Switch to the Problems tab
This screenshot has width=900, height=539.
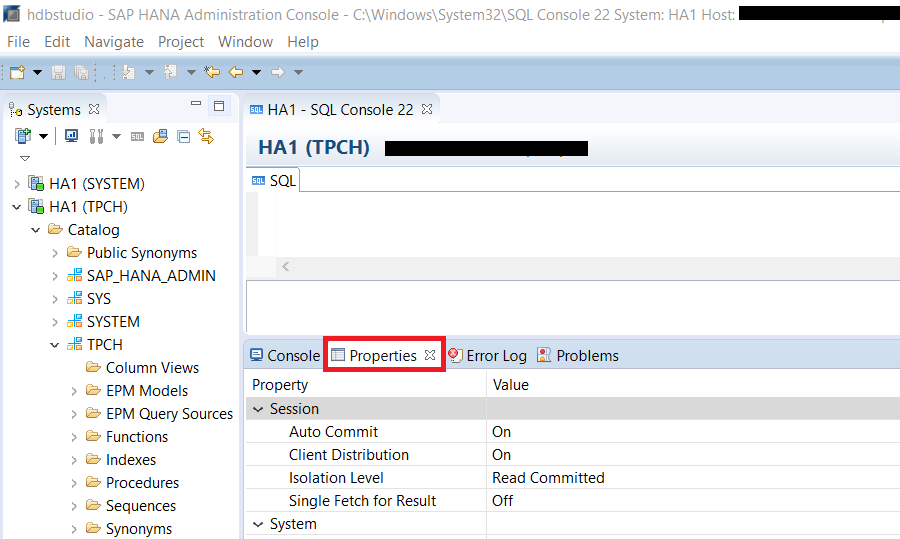(x=578, y=355)
